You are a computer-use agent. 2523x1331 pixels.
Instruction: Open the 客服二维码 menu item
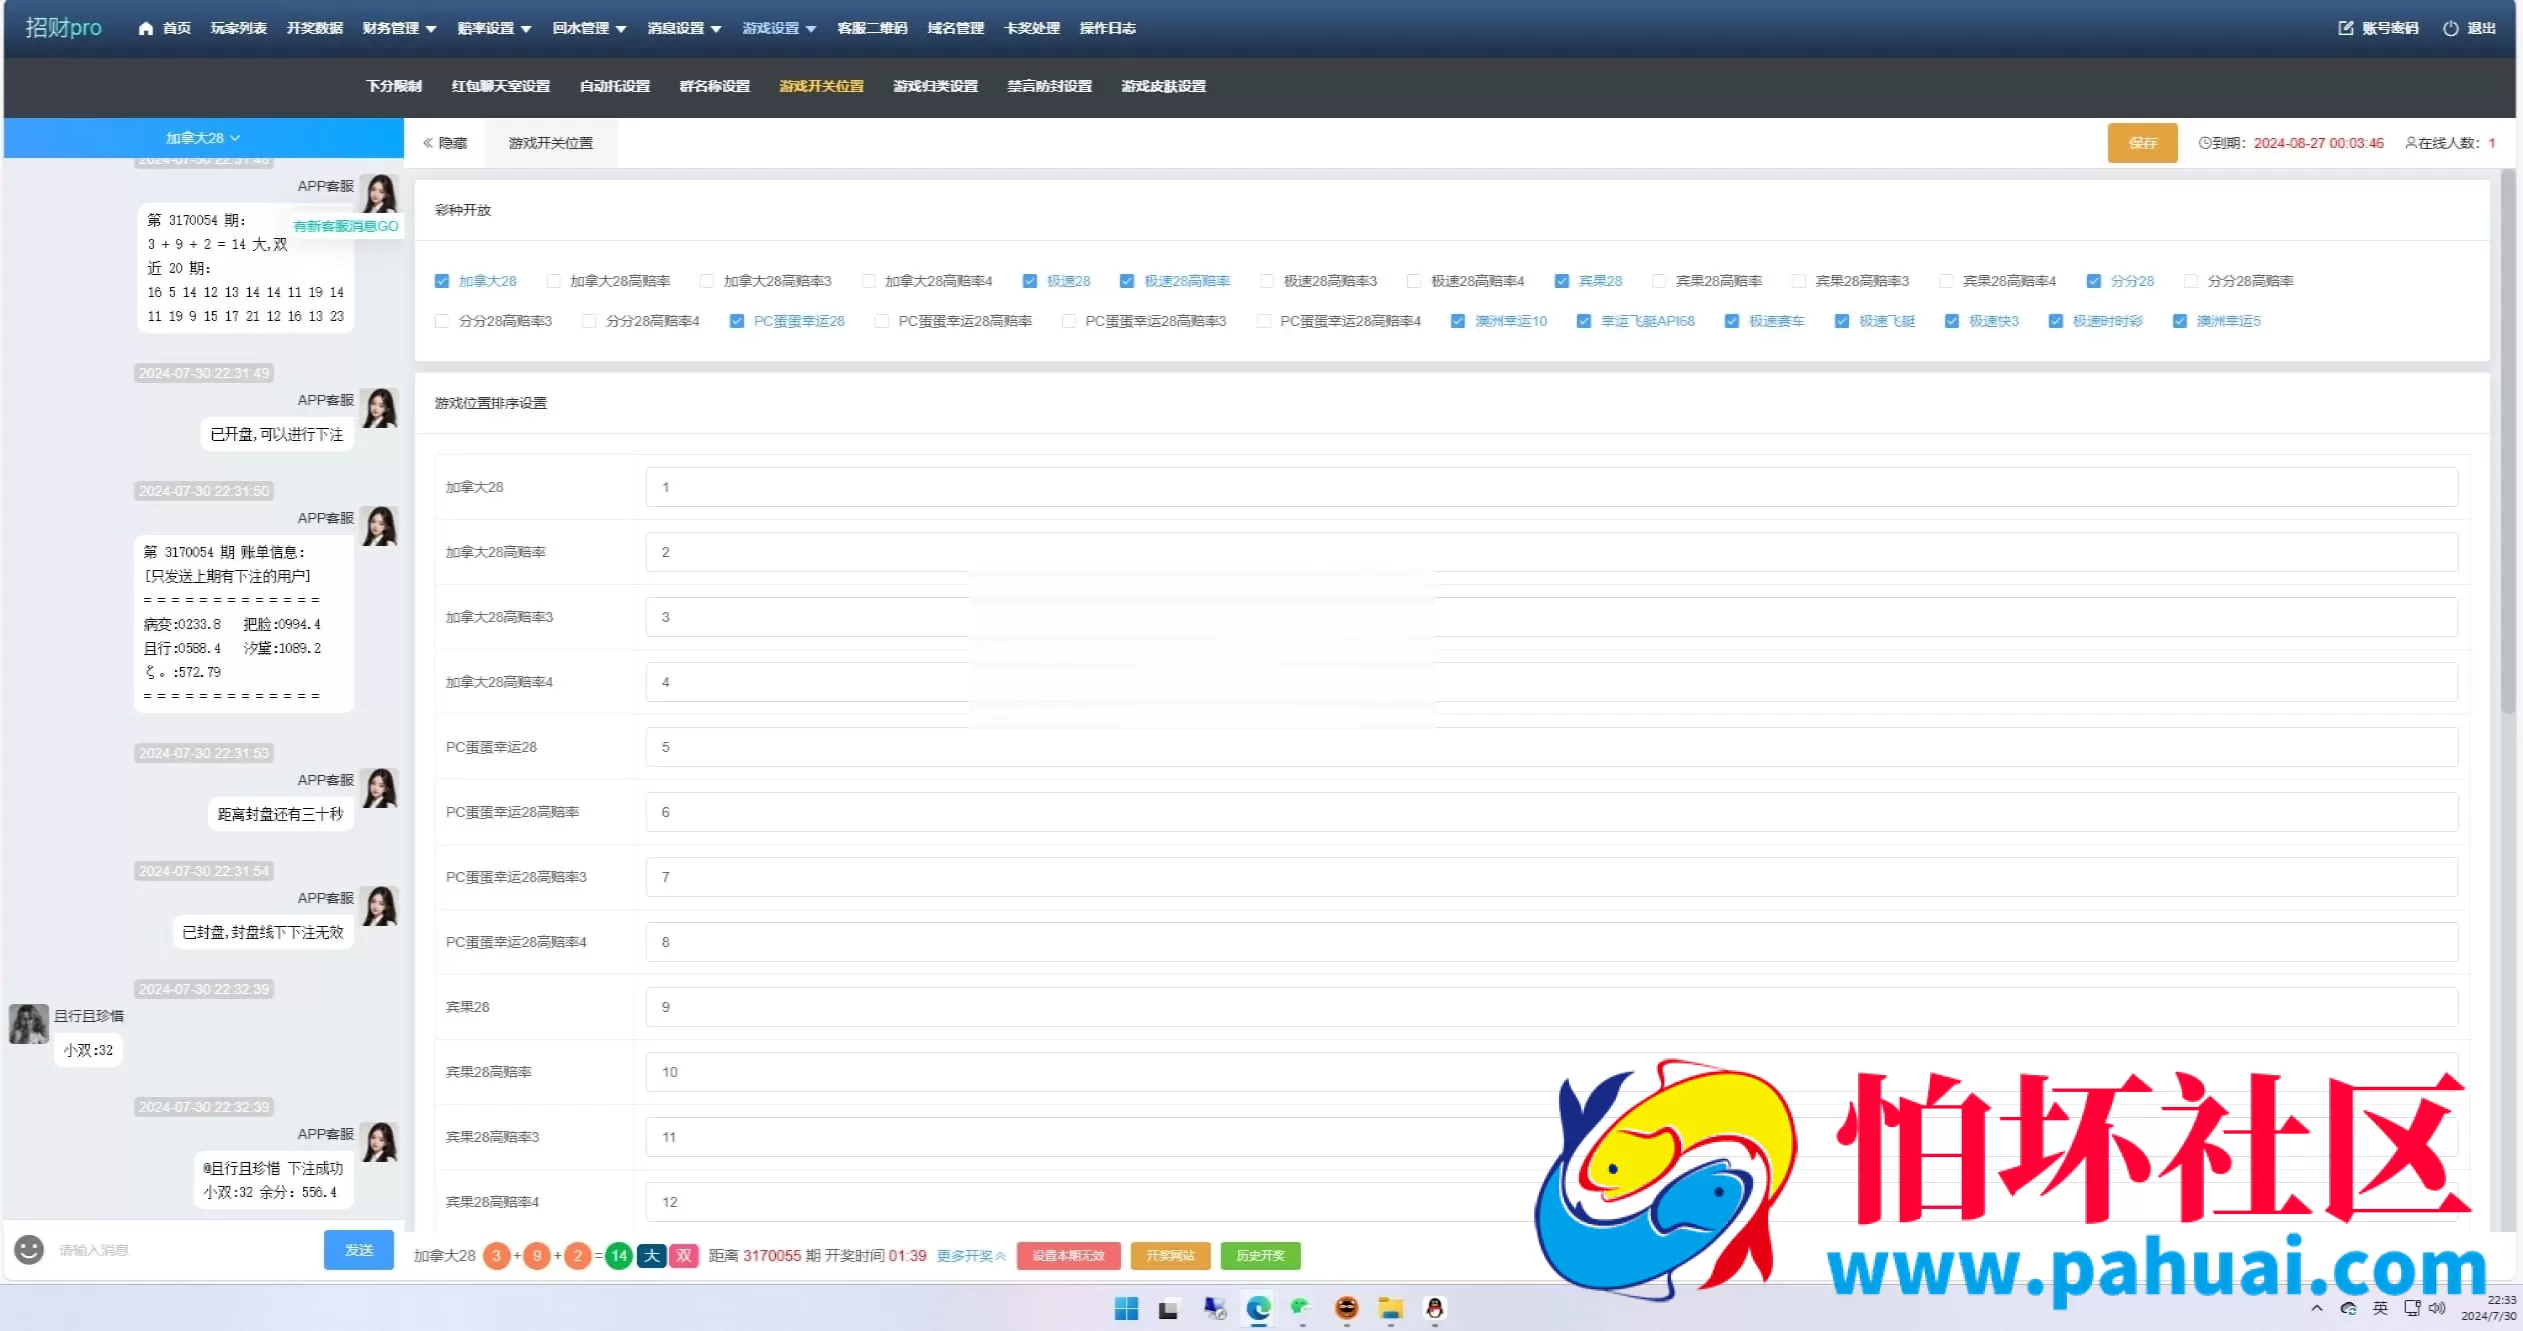(x=872, y=28)
